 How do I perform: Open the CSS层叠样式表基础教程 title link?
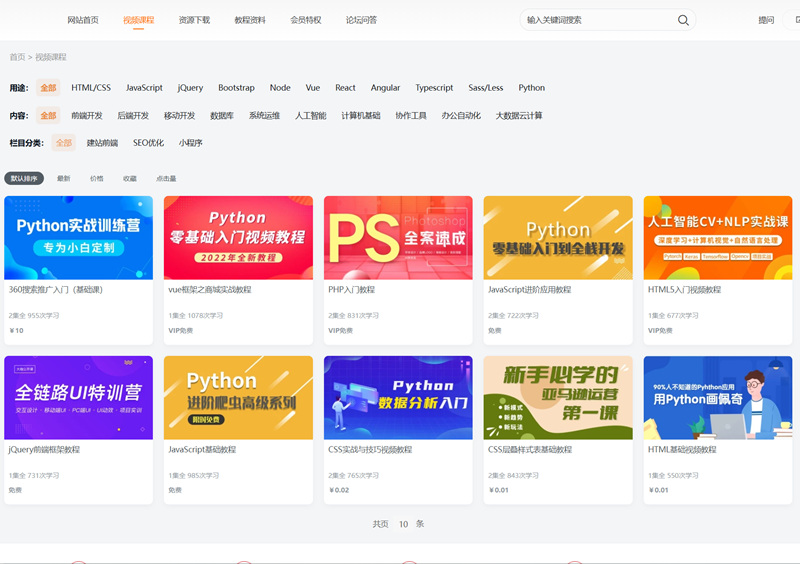(x=528, y=450)
